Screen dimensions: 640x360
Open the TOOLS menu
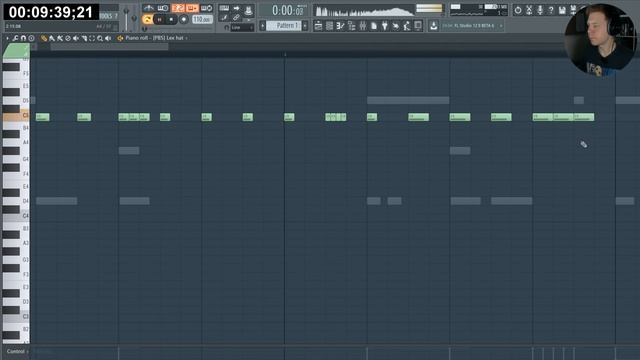click(x=108, y=16)
